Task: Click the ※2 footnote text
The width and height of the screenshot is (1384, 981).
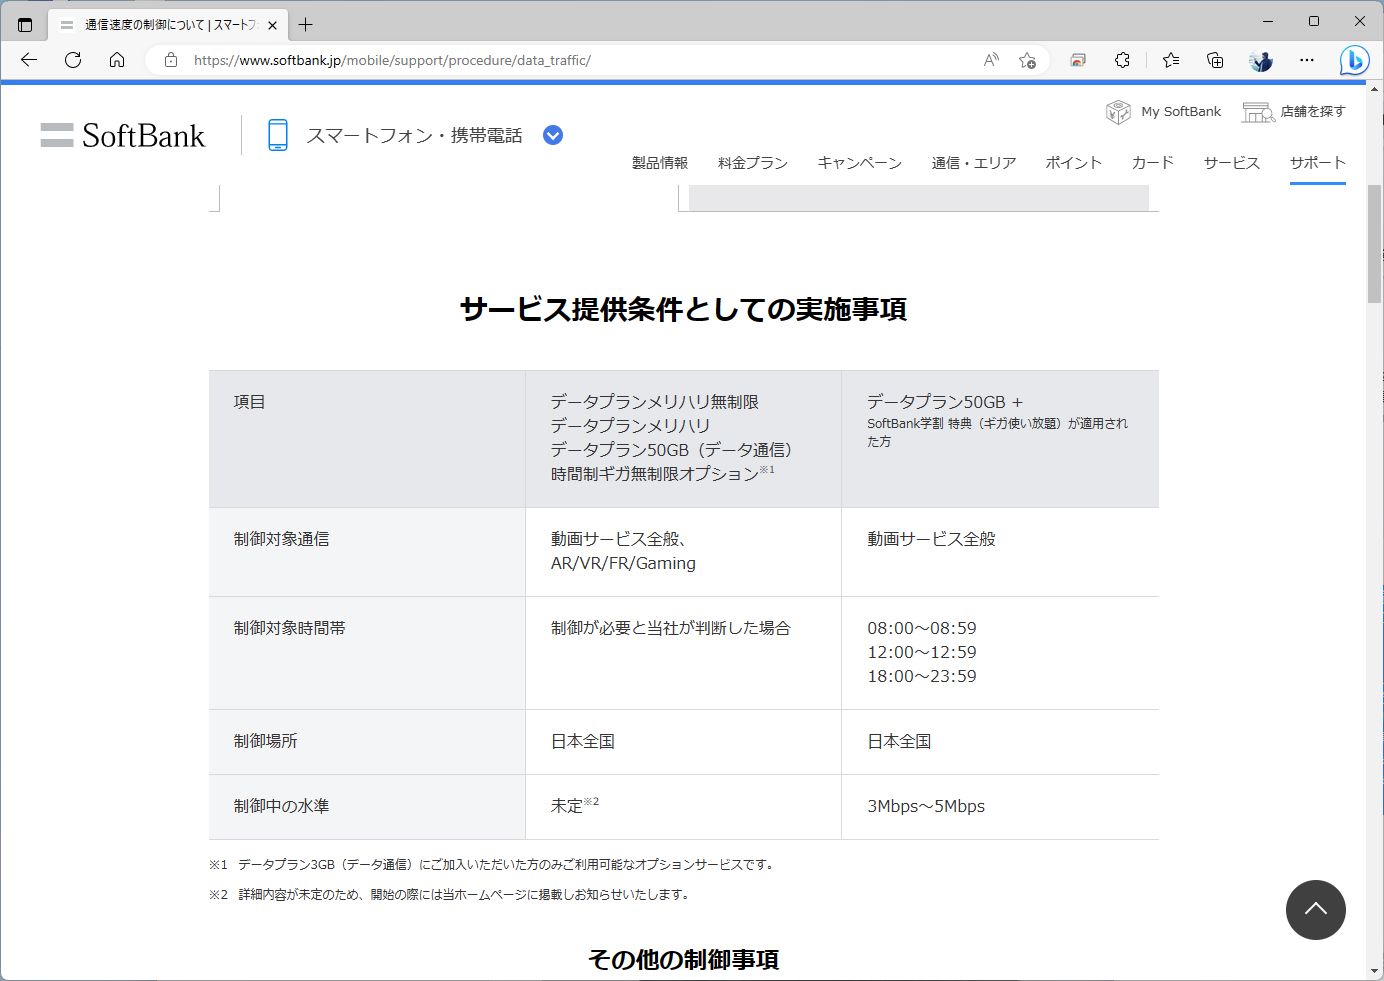Action: tap(451, 894)
